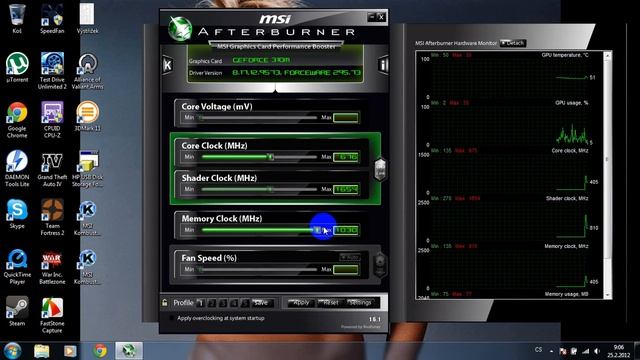Select profile slot 2

pyautogui.click(x=211, y=303)
